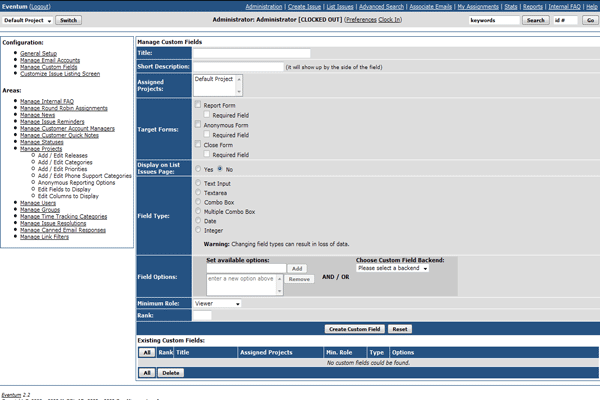
Task: Open Reports in top menu
Action: coord(533,7)
